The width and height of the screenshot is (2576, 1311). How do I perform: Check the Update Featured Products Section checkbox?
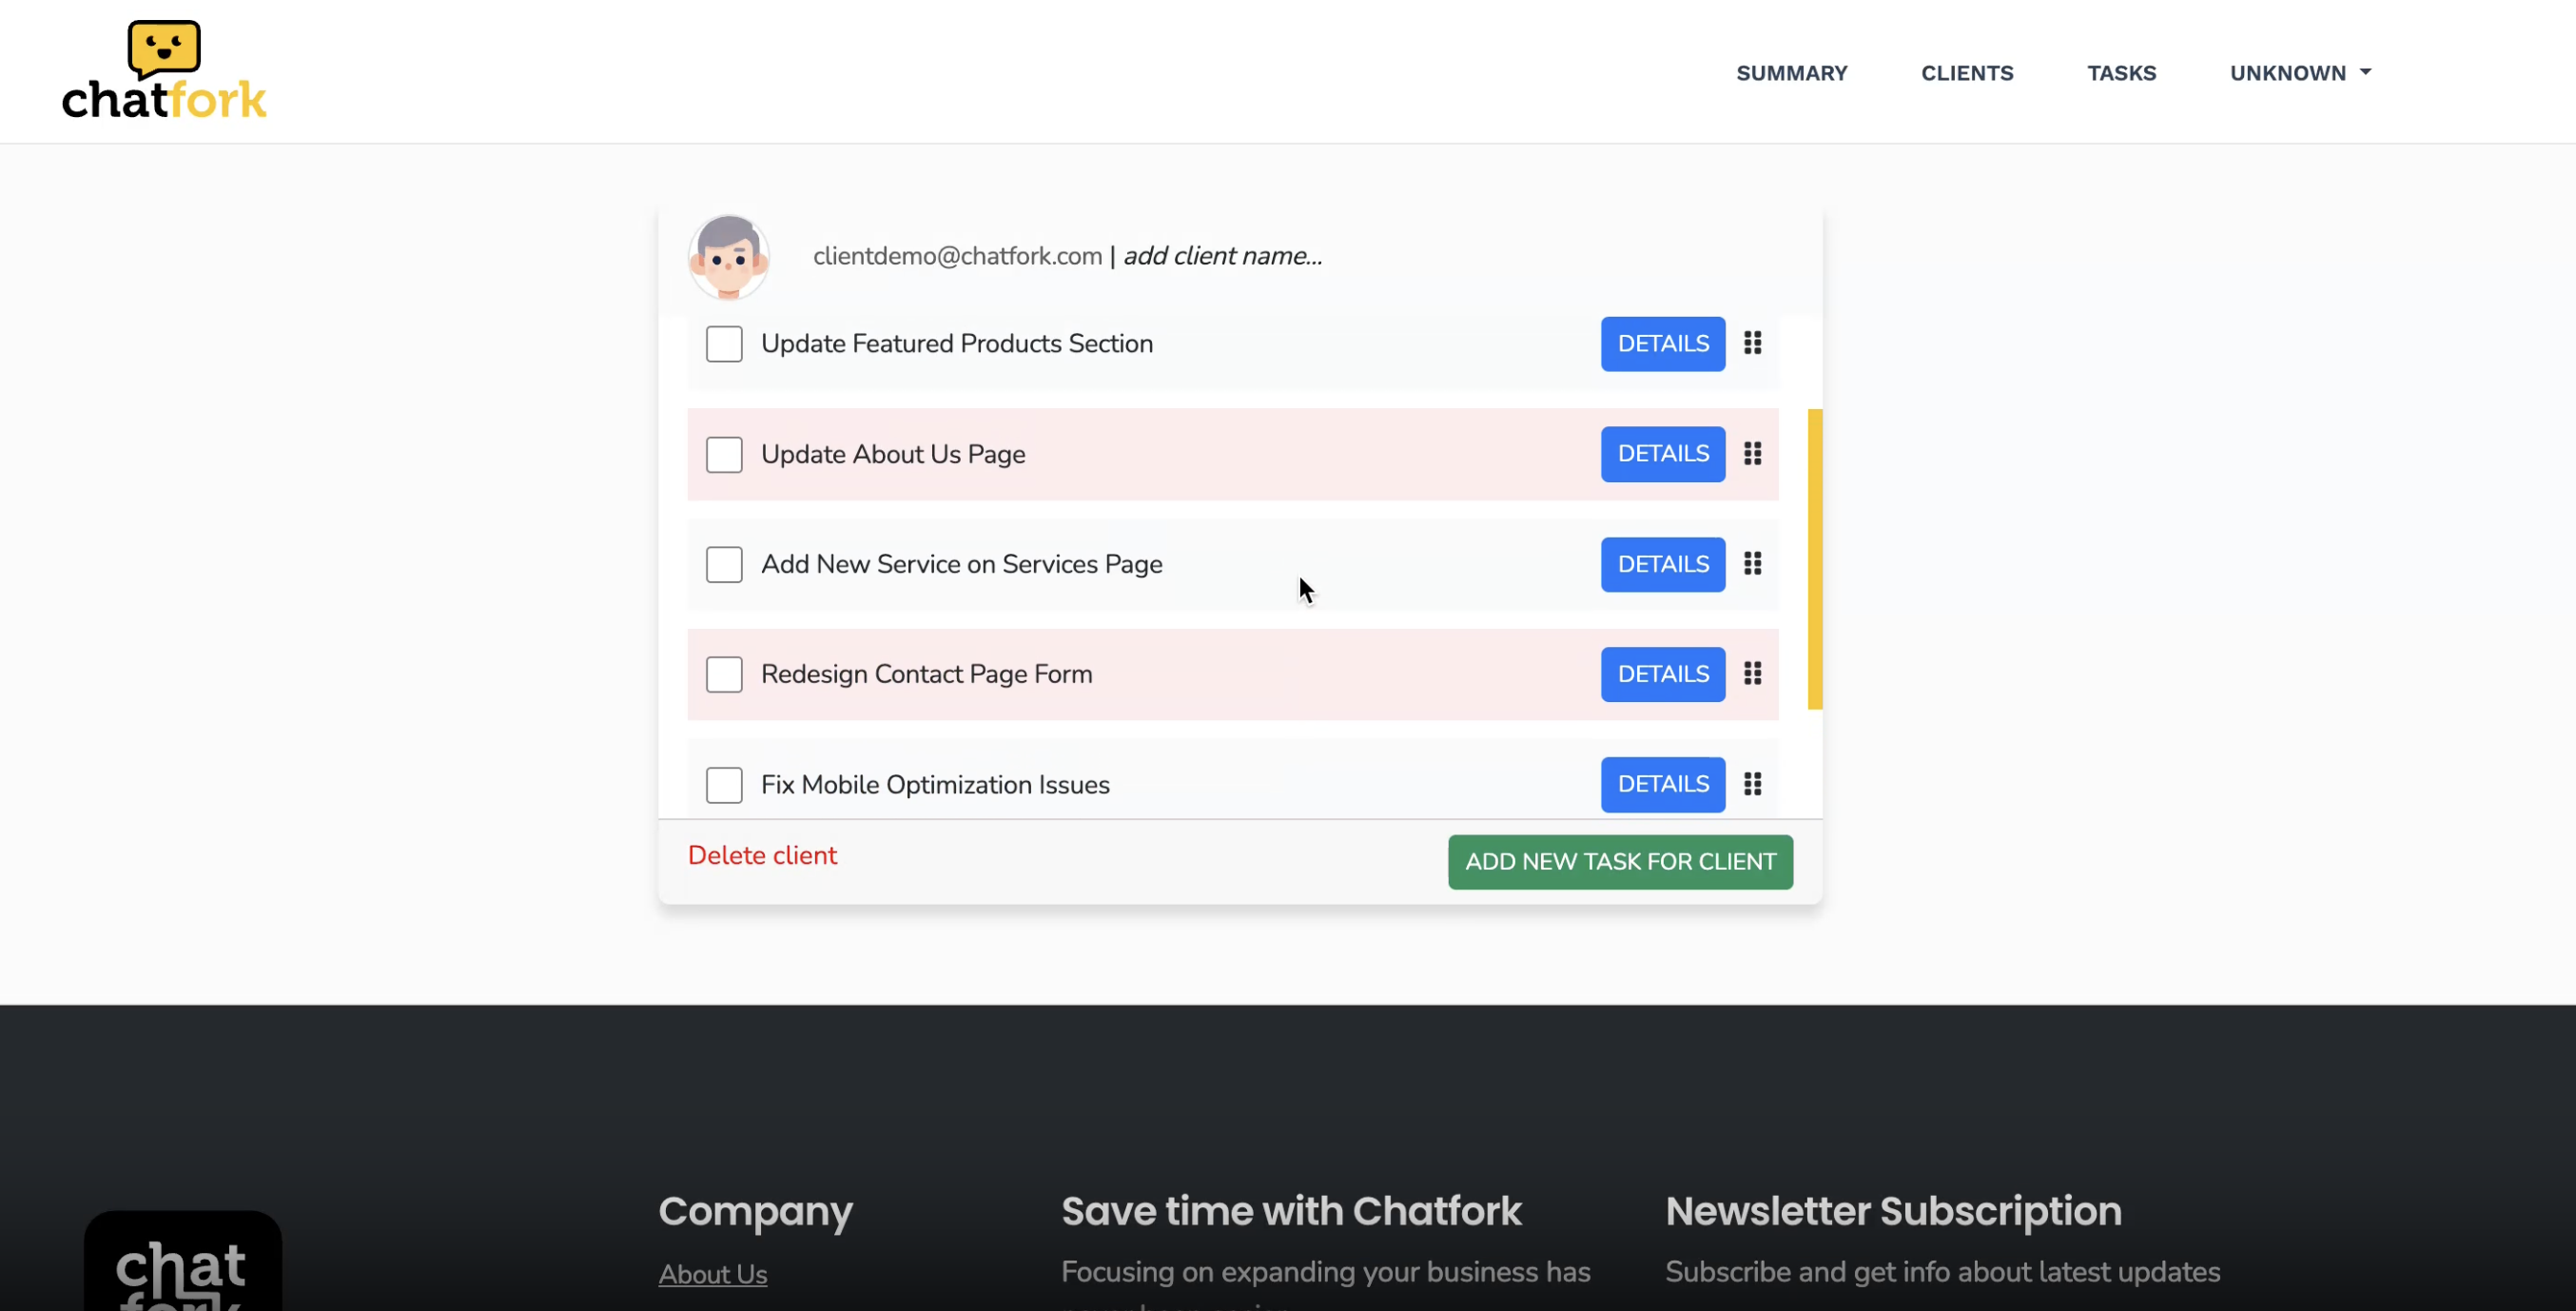[724, 344]
